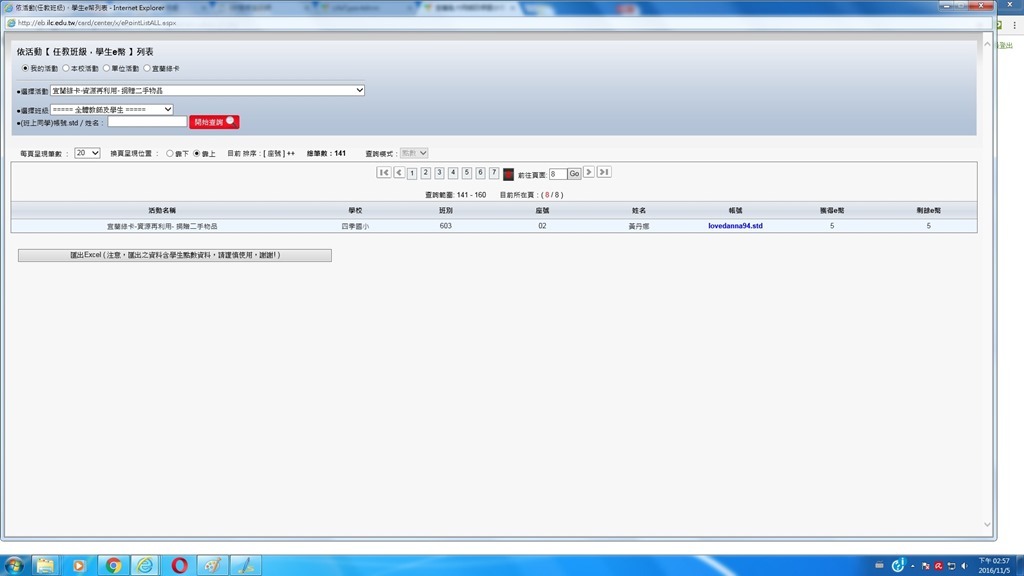Click the 帳號 column header
Image resolution: width=1024 pixels, height=576 pixels.
735,210
